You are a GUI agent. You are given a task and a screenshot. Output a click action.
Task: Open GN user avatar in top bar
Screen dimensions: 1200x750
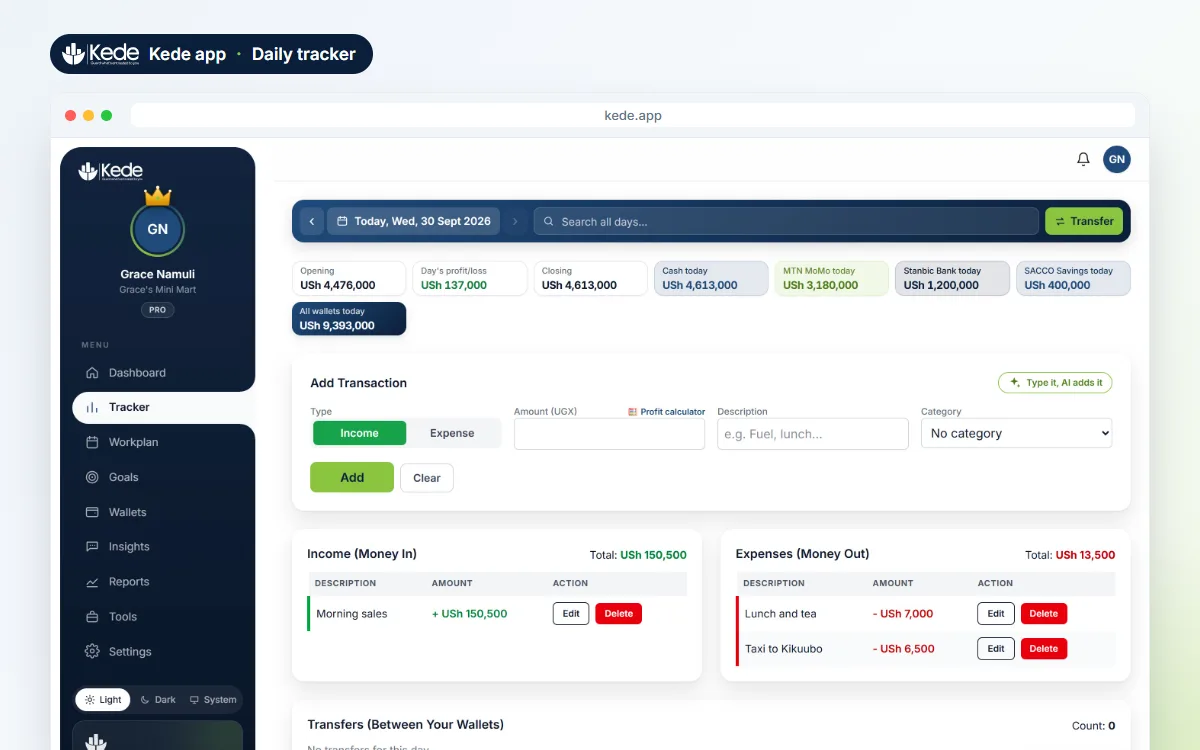(x=1117, y=159)
